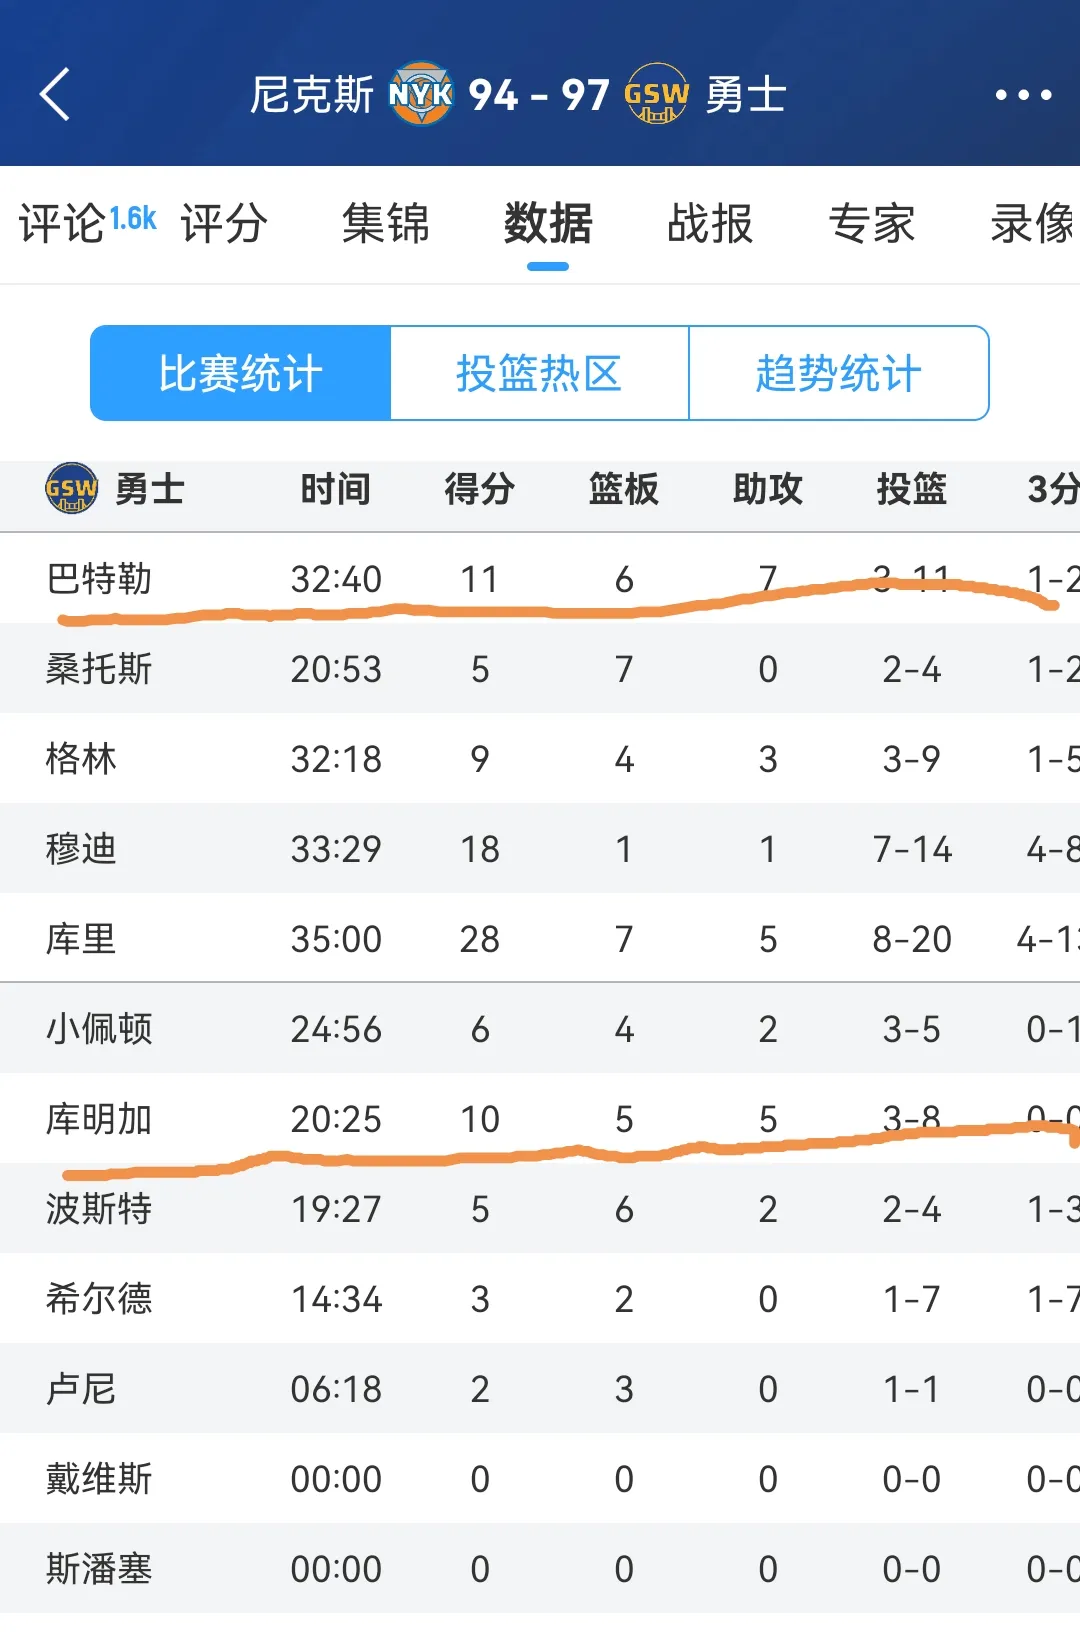Tap the match score 94 - 97
This screenshot has width=1080, height=1632.
click(x=540, y=95)
